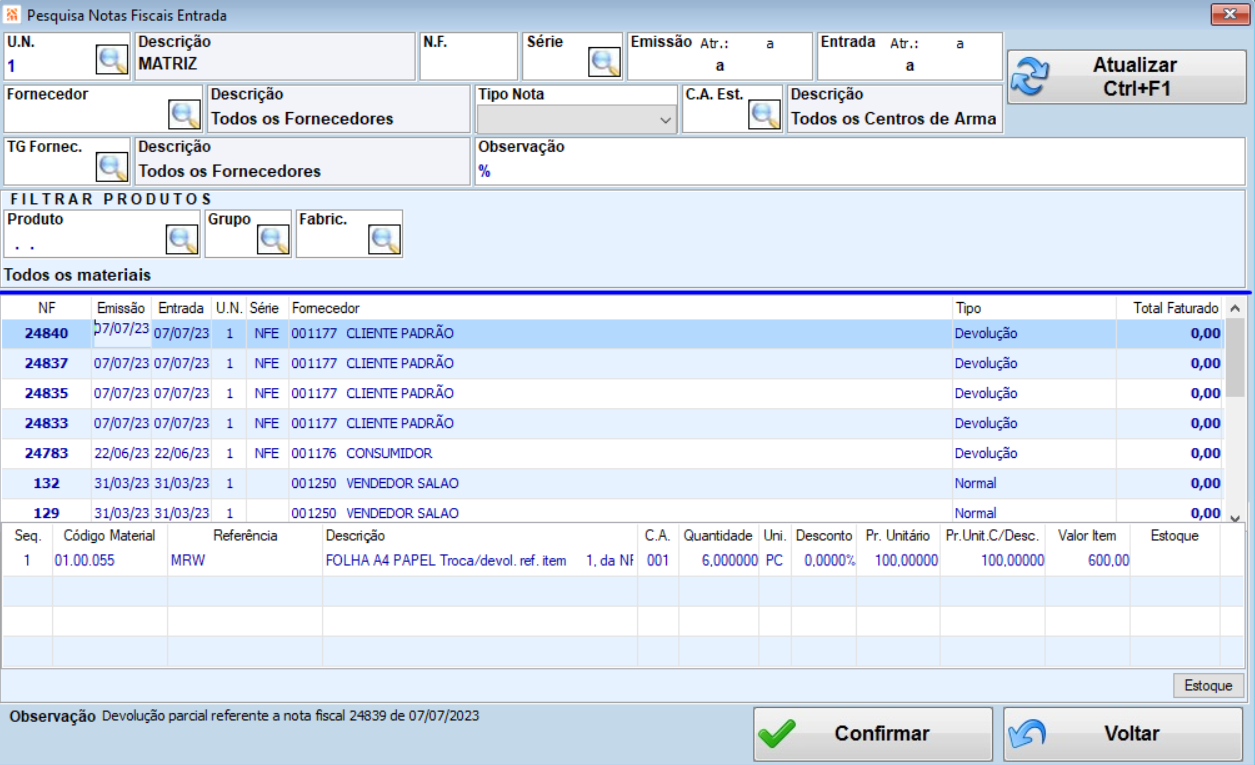Open Fornecedor search magnifier icon

pyautogui.click(x=185, y=114)
